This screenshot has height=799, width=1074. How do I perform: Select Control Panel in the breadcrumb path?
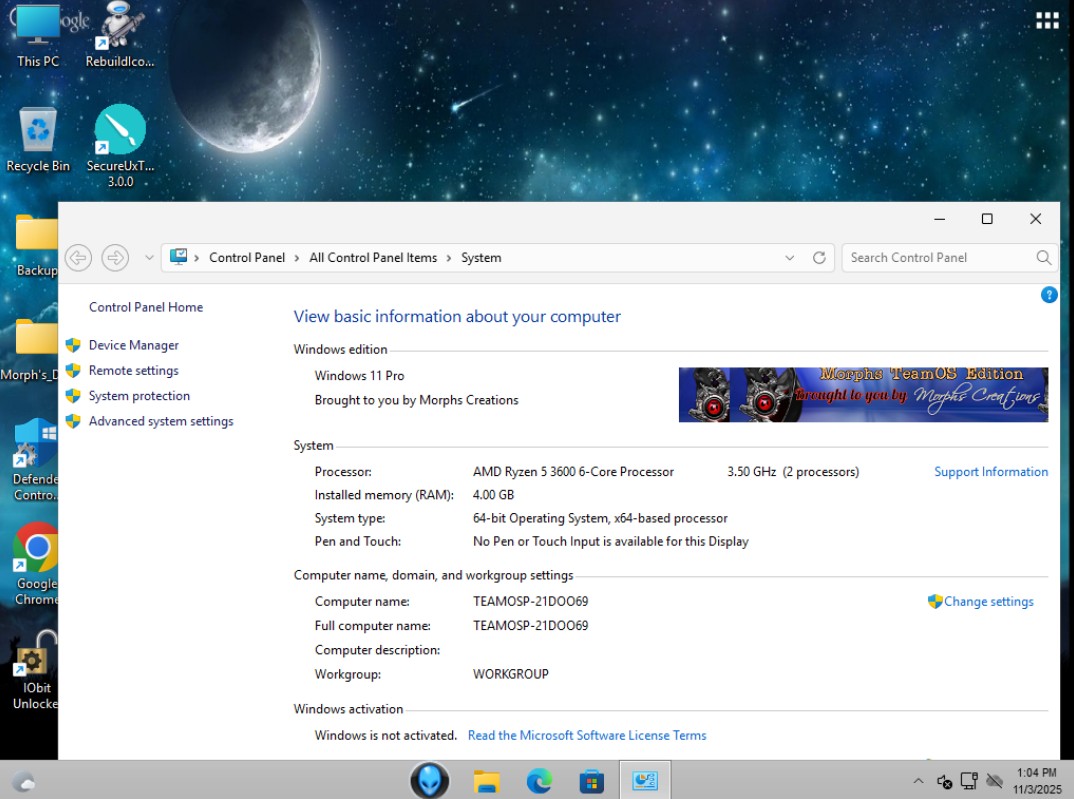(247, 258)
